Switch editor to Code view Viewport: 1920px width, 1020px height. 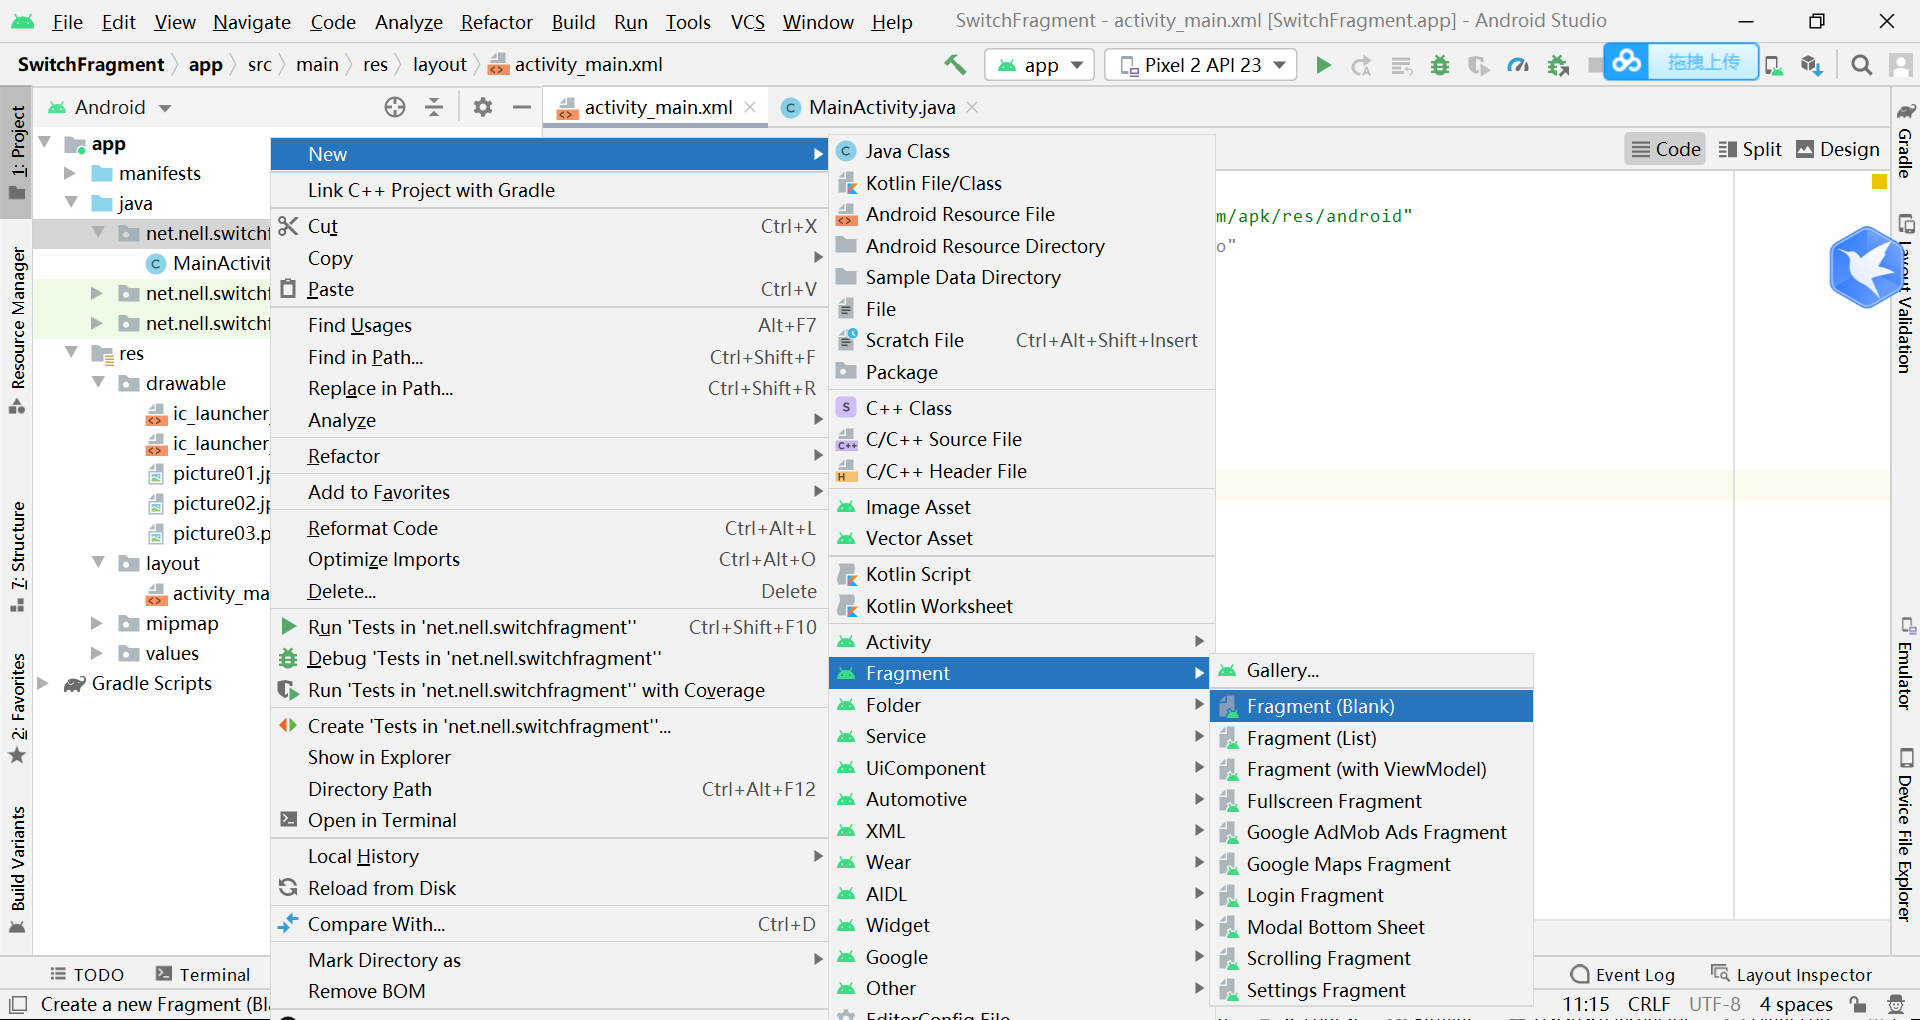click(1666, 149)
